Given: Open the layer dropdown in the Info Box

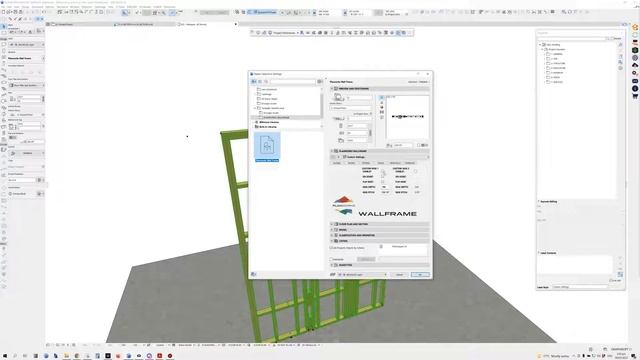Looking at the screenshot, I should [27, 44].
